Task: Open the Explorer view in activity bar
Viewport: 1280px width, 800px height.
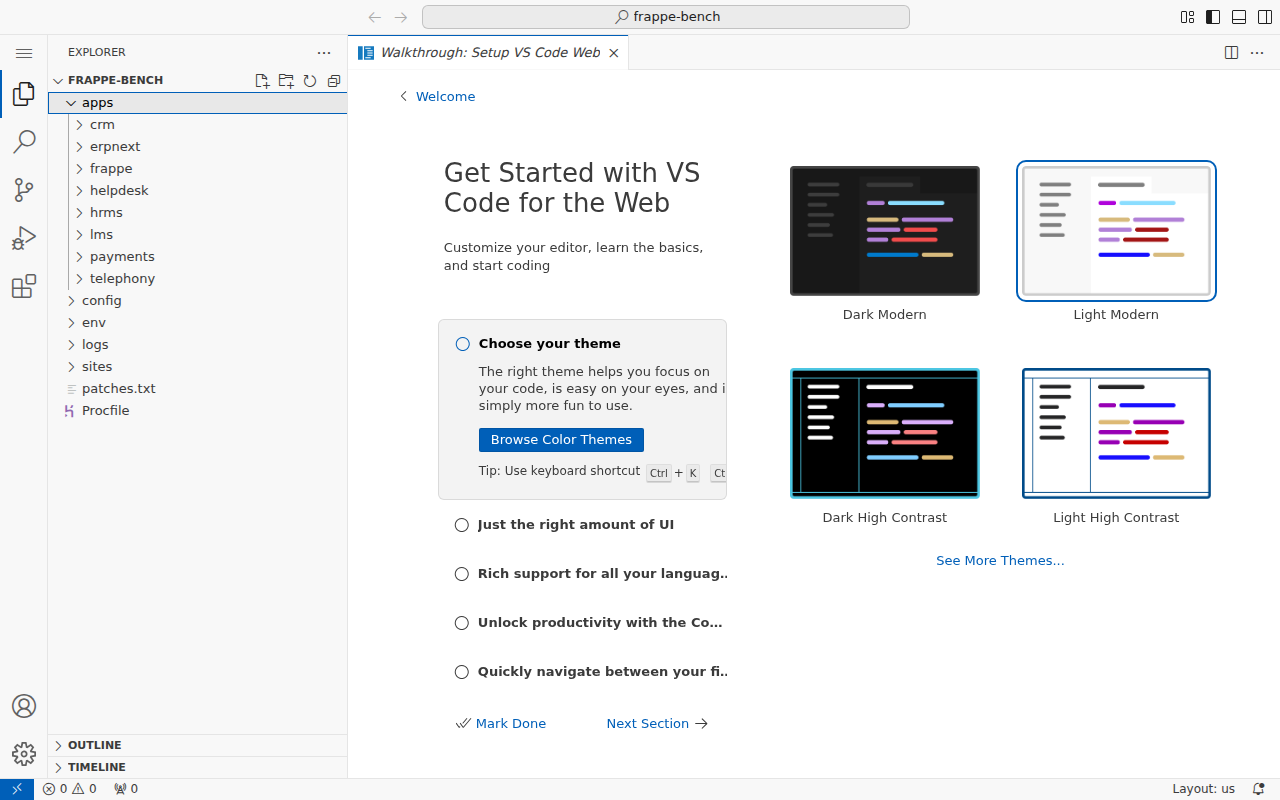Action: (24, 94)
